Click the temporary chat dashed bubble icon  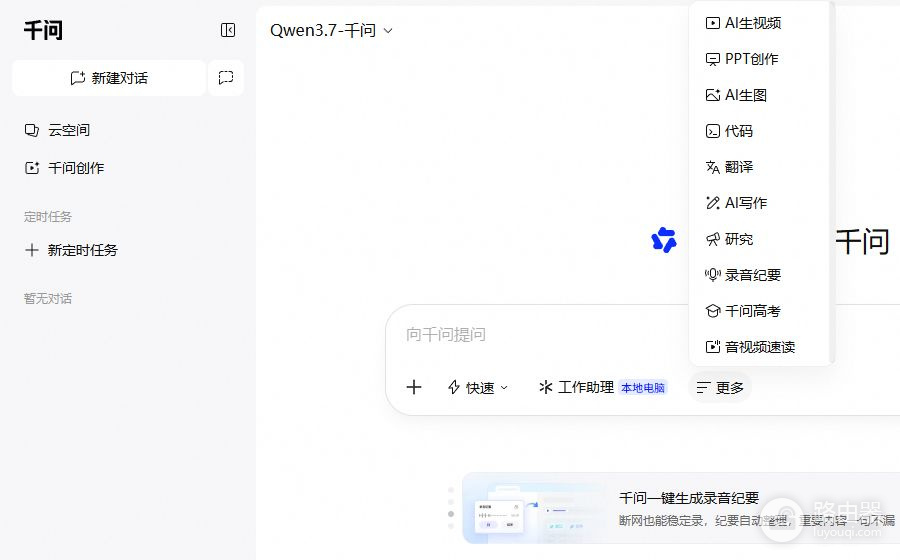(226, 78)
